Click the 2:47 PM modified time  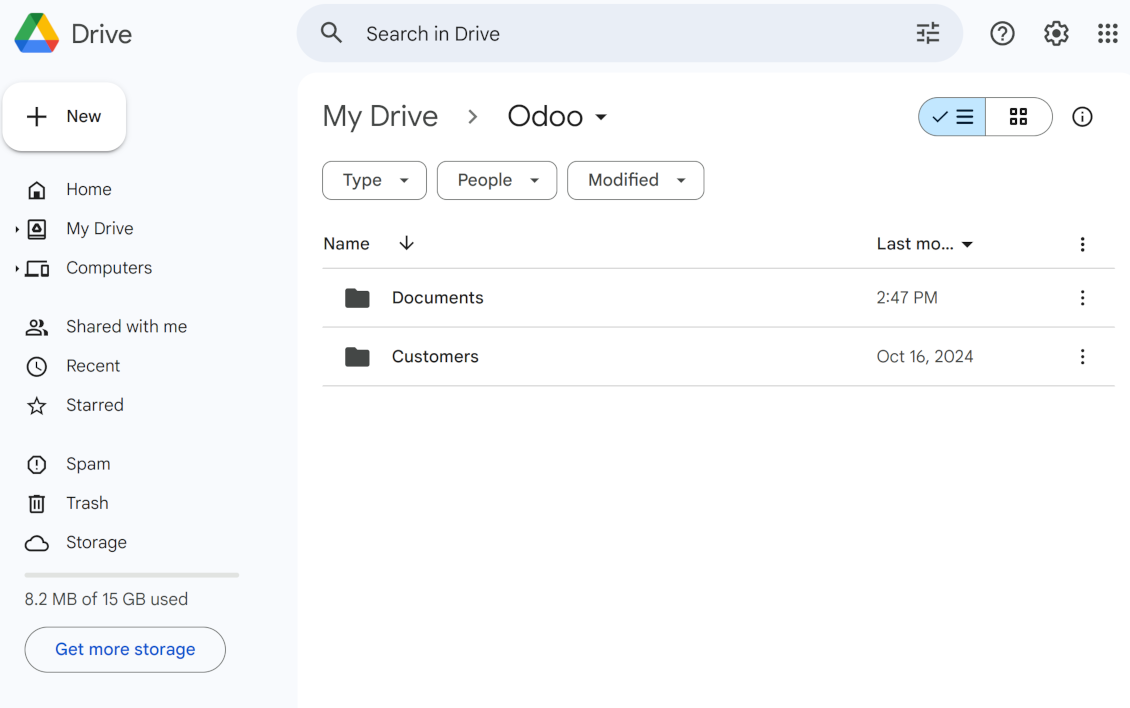pyautogui.click(x=907, y=298)
